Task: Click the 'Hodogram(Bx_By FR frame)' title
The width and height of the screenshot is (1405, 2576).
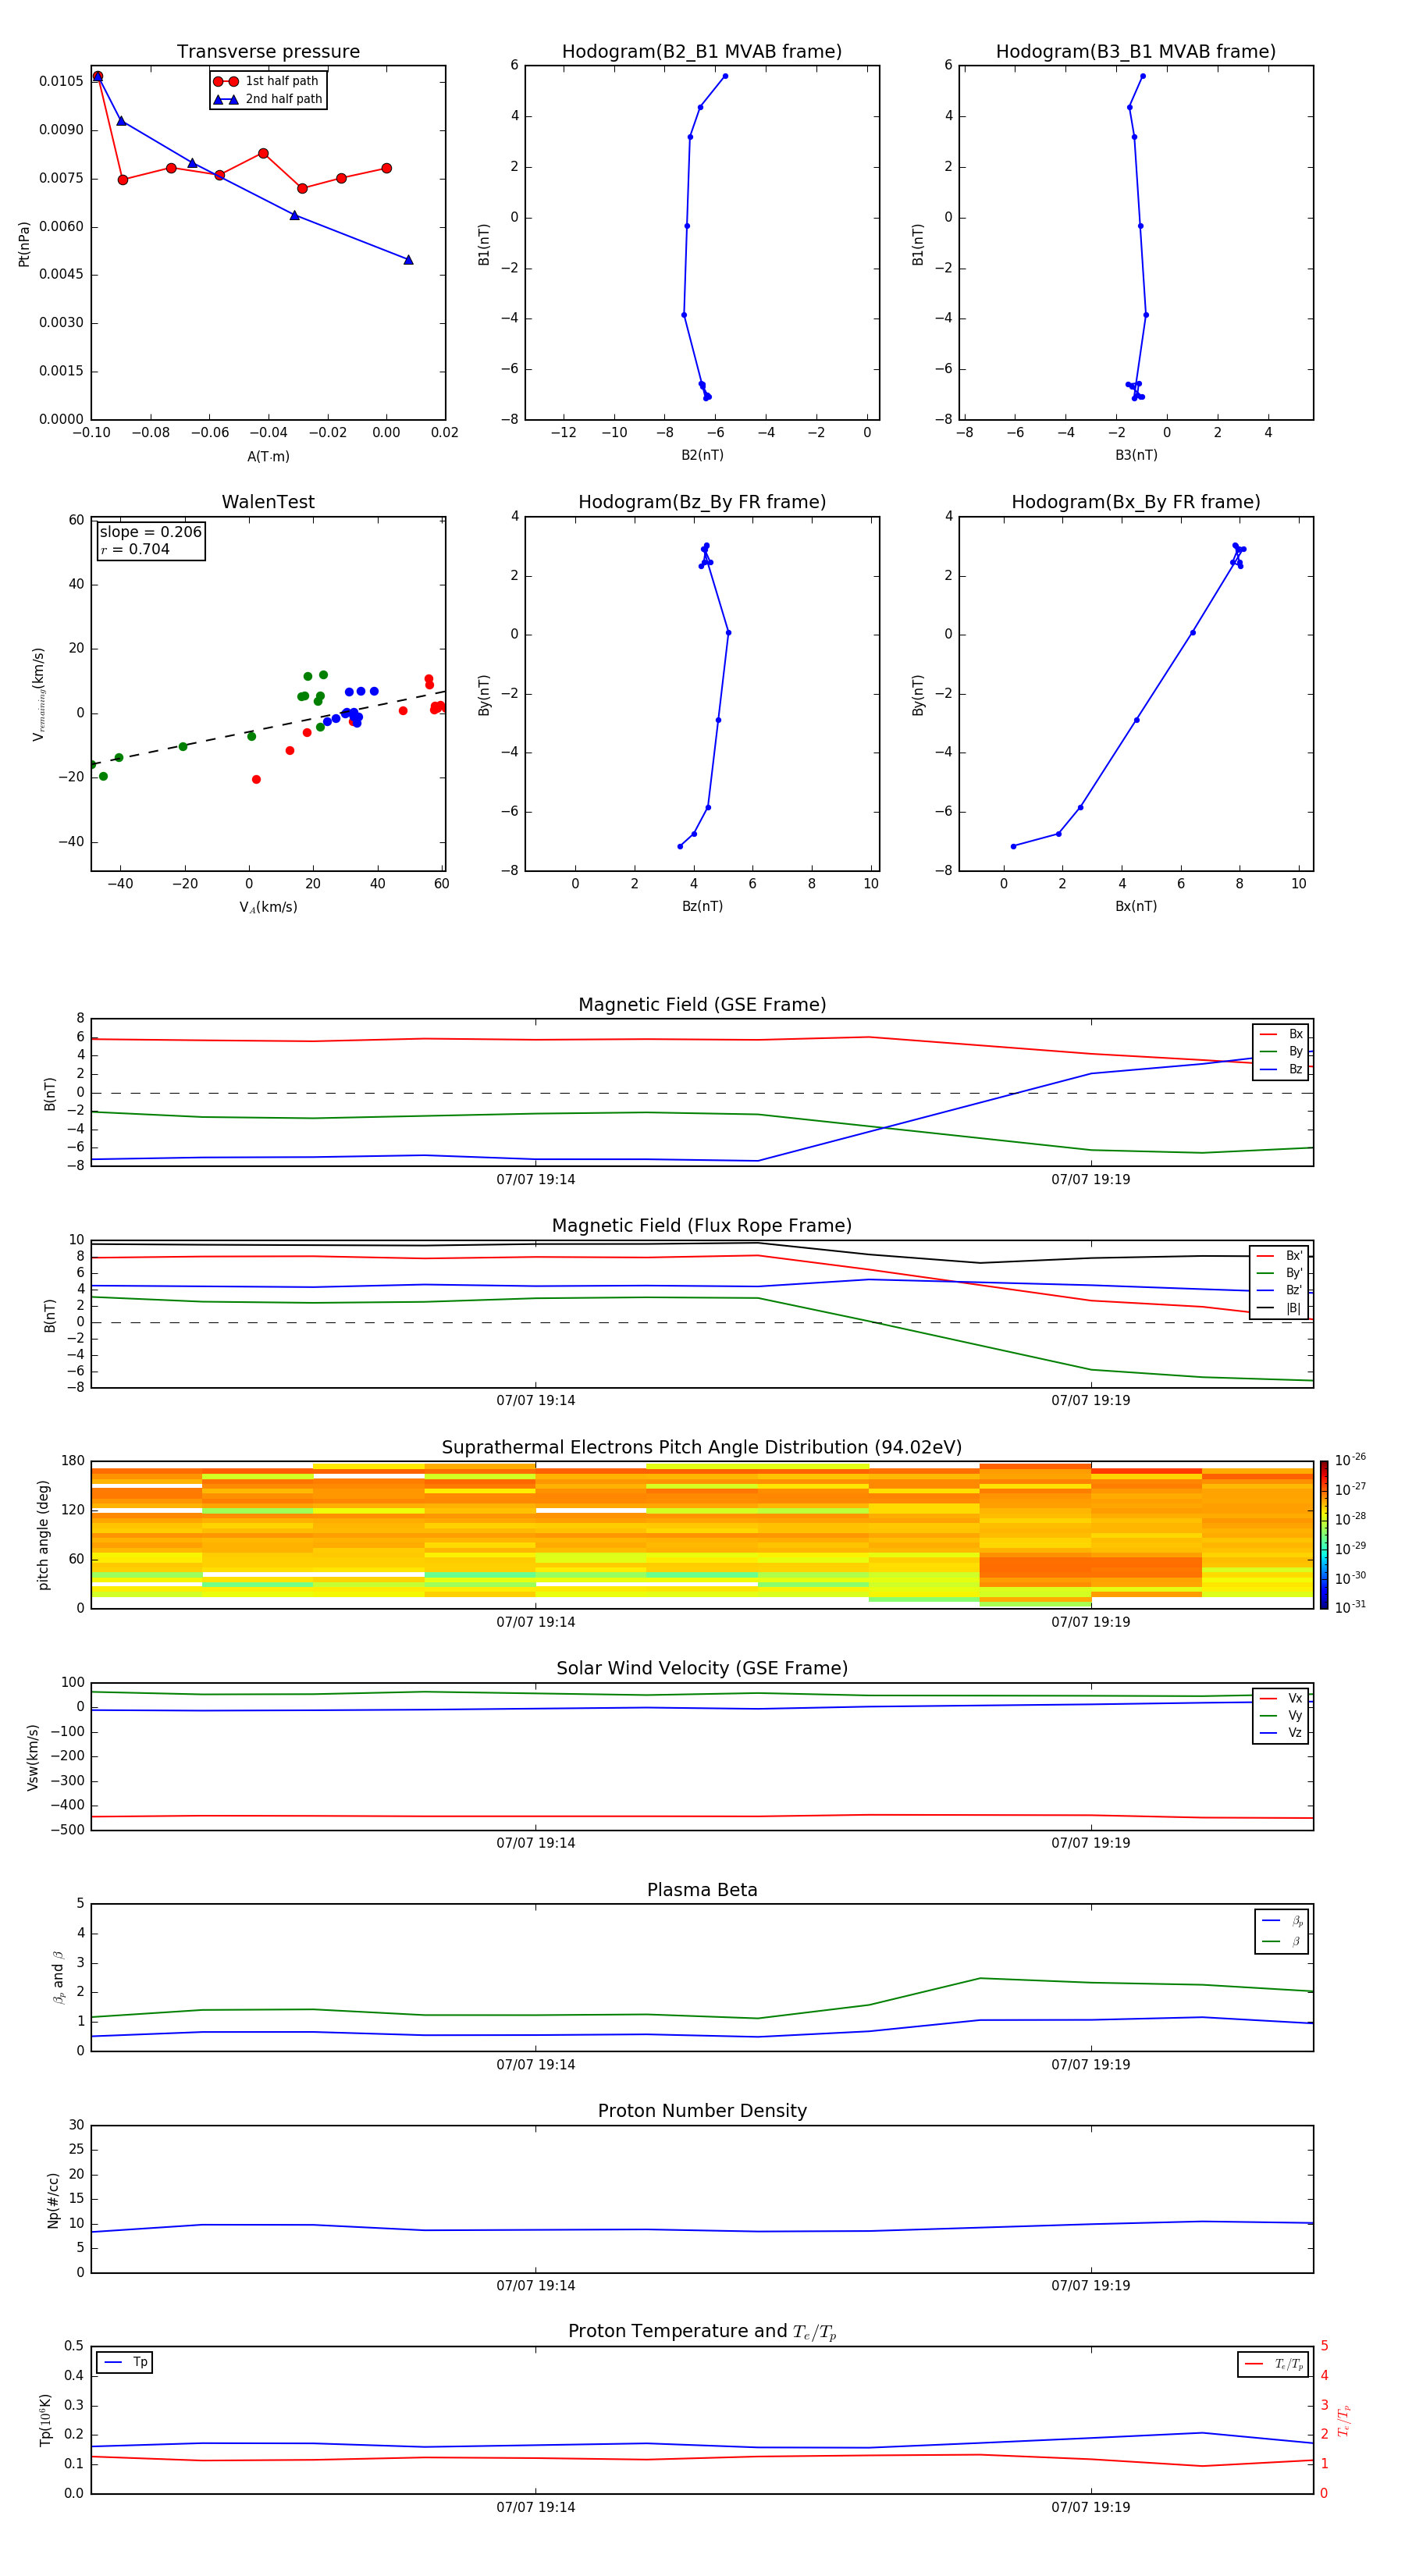Action: 1136,502
